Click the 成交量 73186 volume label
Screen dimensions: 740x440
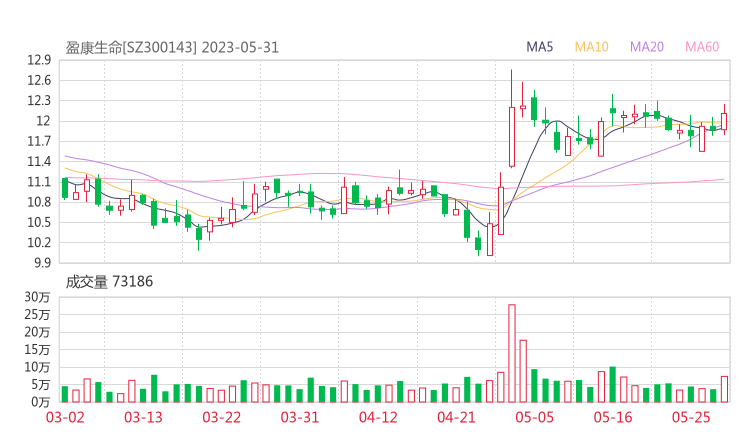click(109, 282)
